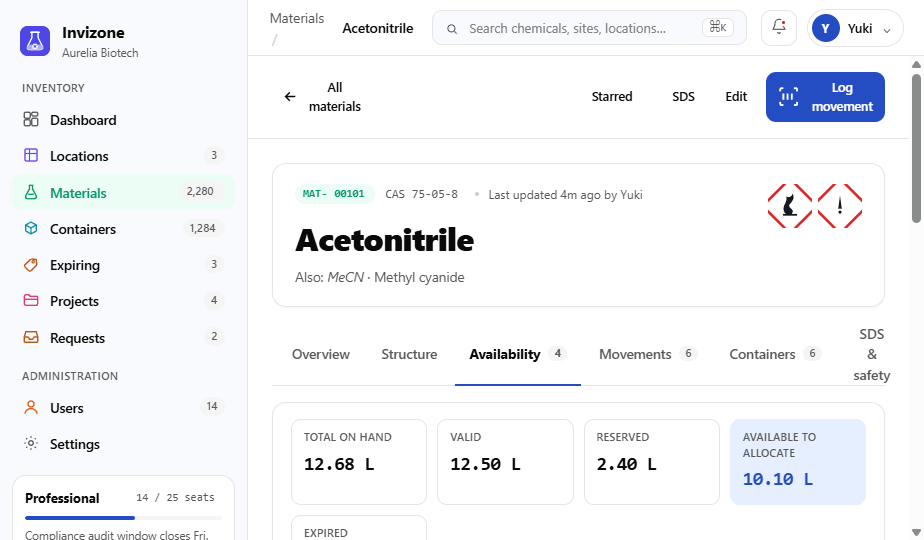Click the Locations table icon
924x540 pixels.
click(31, 156)
